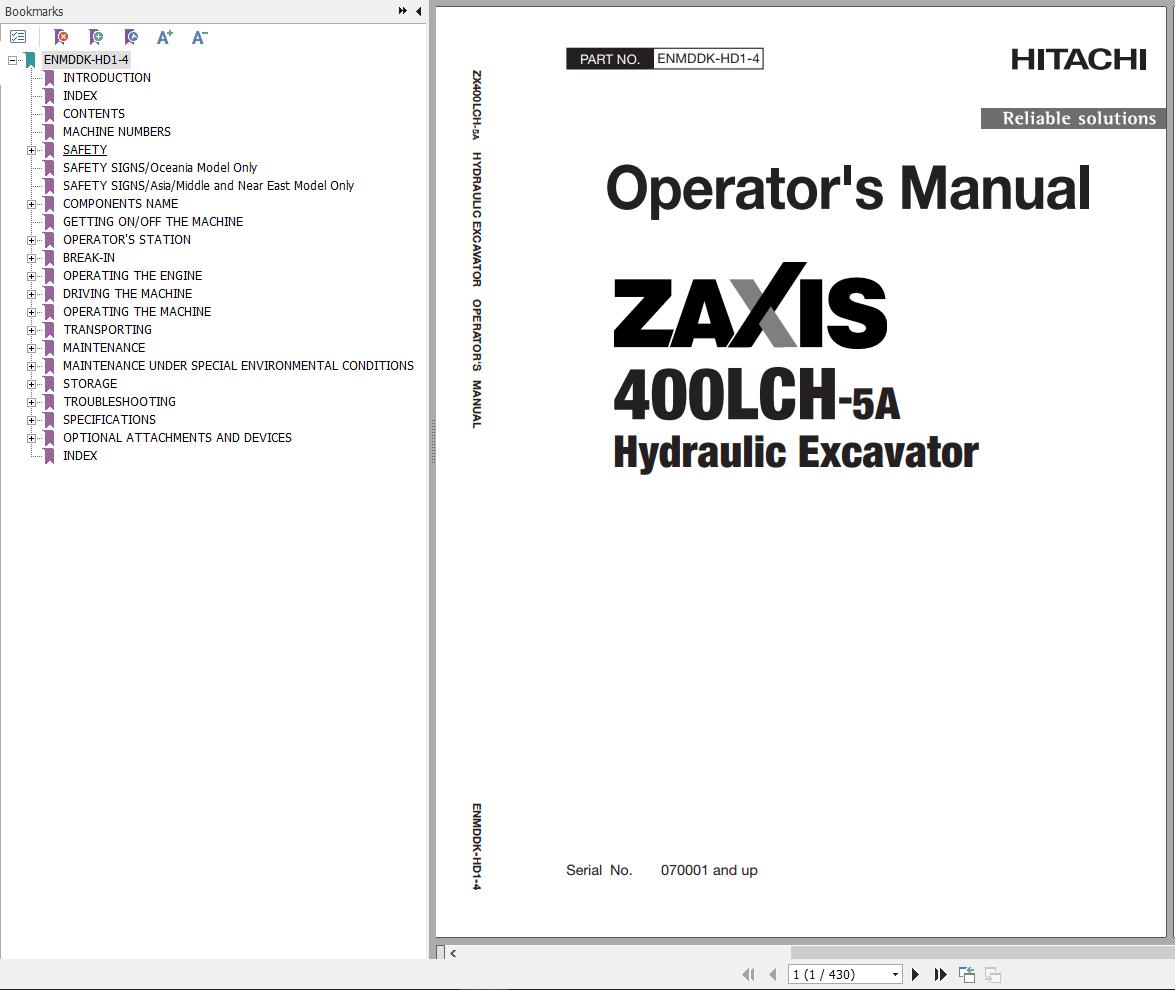Open the MAINTENANCE bookmark

pos(104,347)
